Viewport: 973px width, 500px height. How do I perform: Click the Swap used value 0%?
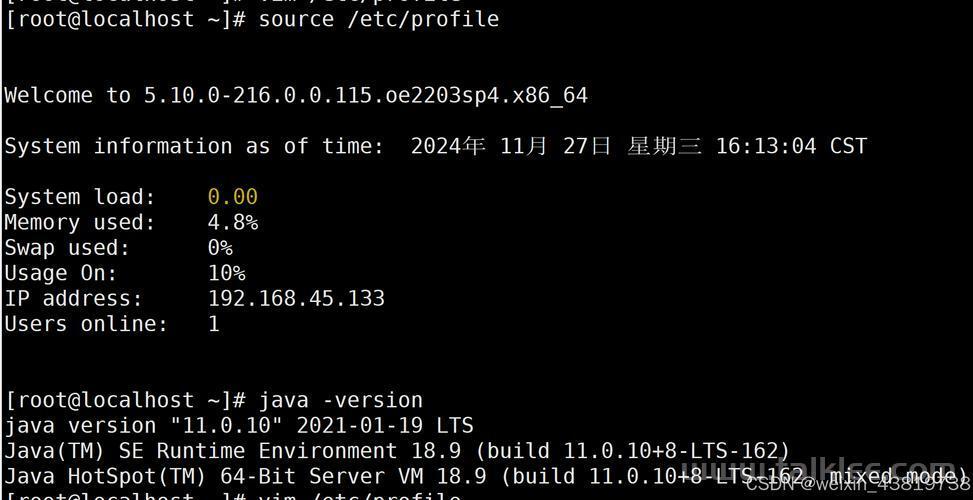click(x=220, y=248)
